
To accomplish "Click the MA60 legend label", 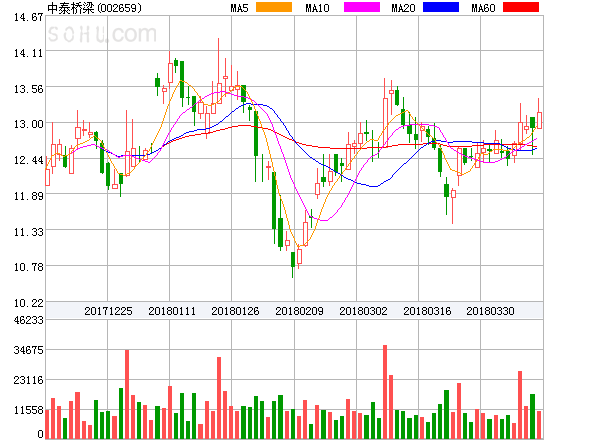I will tap(483, 8).
